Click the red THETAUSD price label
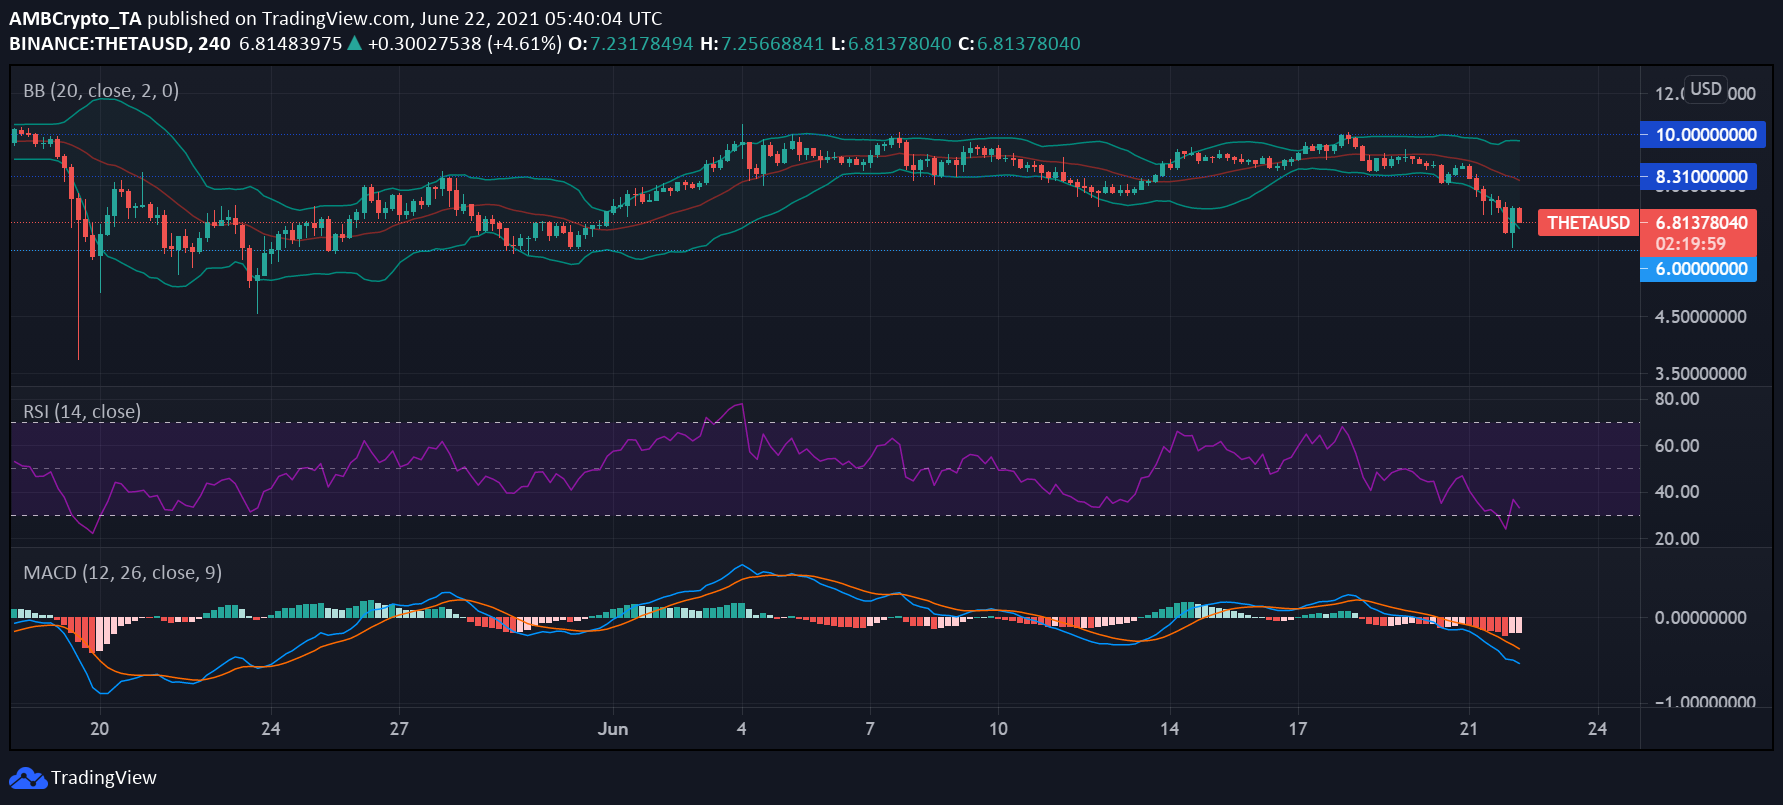 click(x=1588, y=223)
